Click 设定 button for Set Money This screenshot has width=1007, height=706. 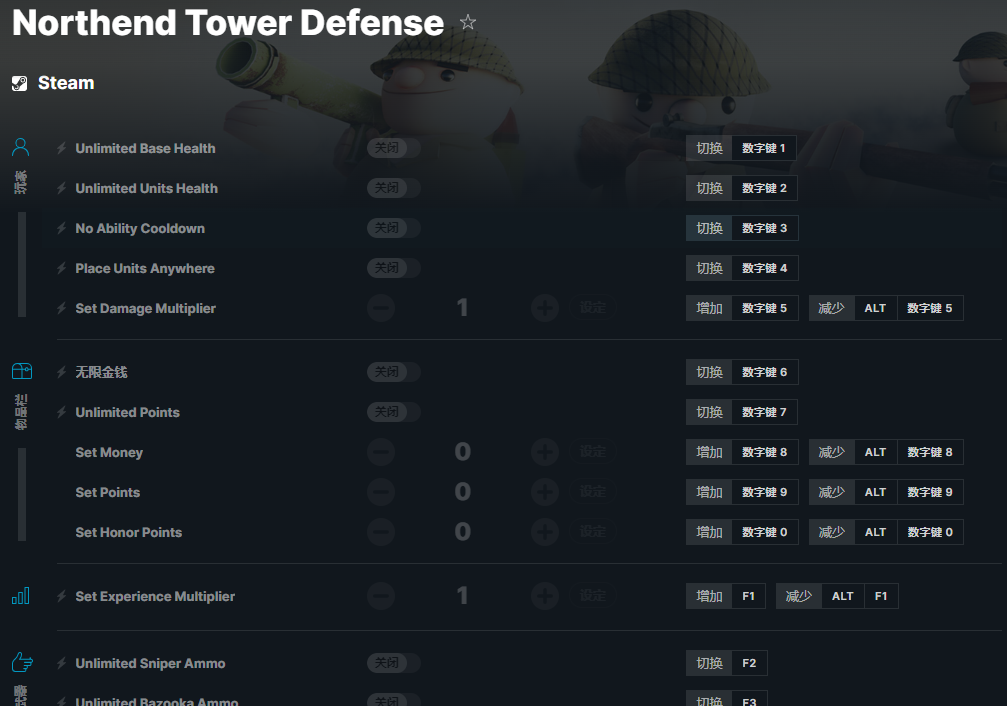click(592, 452)
